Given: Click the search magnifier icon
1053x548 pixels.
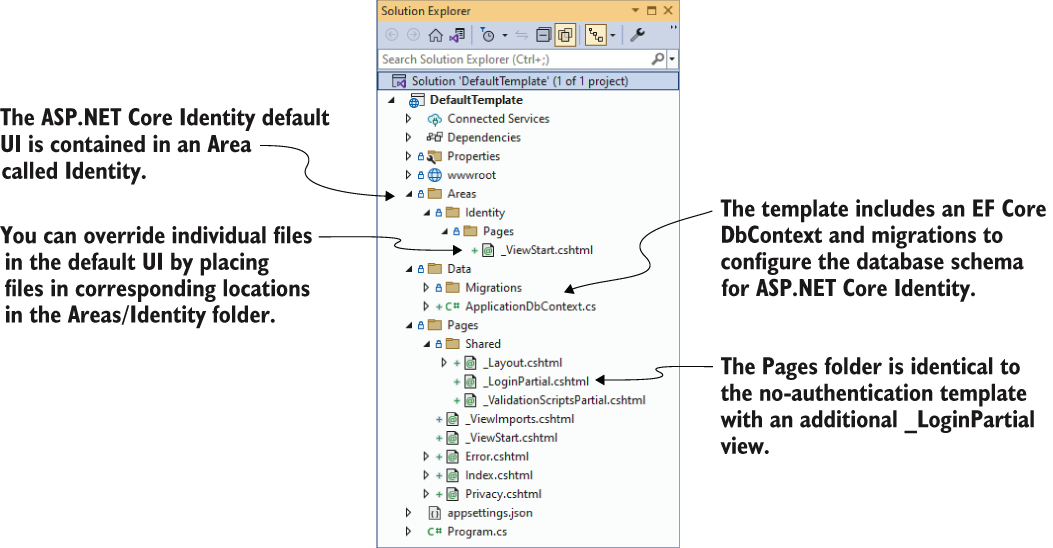Looking at the screenshot, I should 657,59.
